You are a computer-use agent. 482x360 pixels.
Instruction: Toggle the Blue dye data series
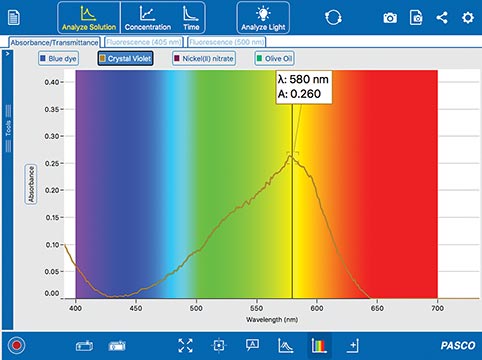tap(58, 59)
